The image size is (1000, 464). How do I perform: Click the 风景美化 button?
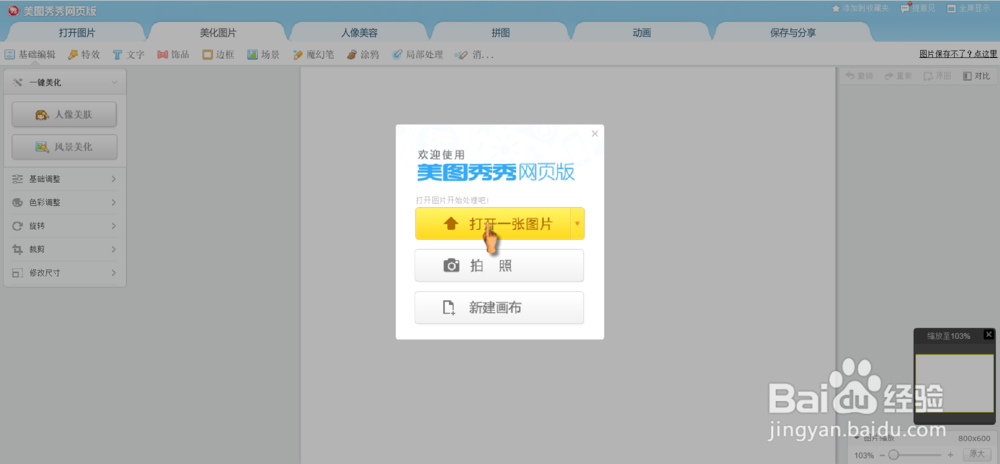point(64,147)
